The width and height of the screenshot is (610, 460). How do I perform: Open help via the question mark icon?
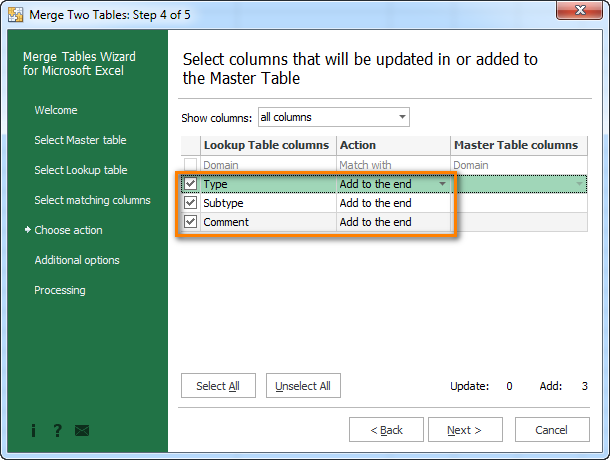57,431
